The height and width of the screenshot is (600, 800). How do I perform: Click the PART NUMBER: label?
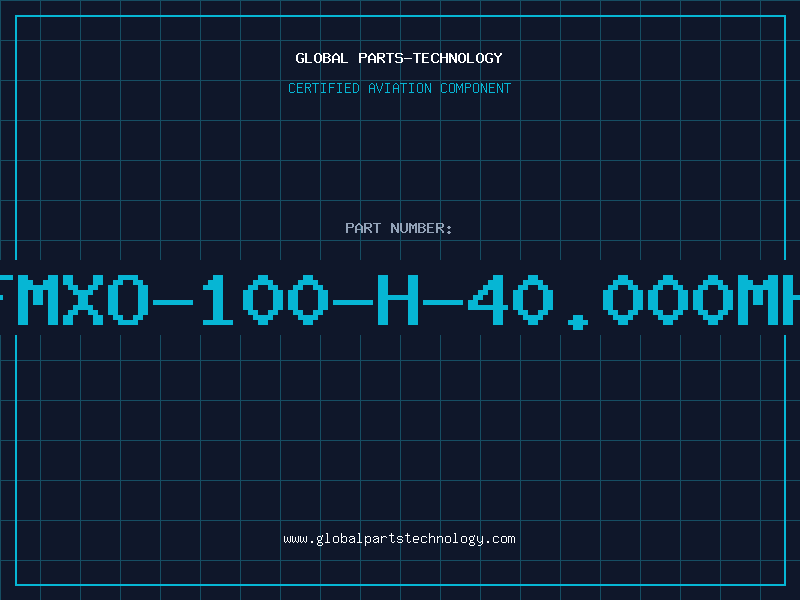pos(398,228)
